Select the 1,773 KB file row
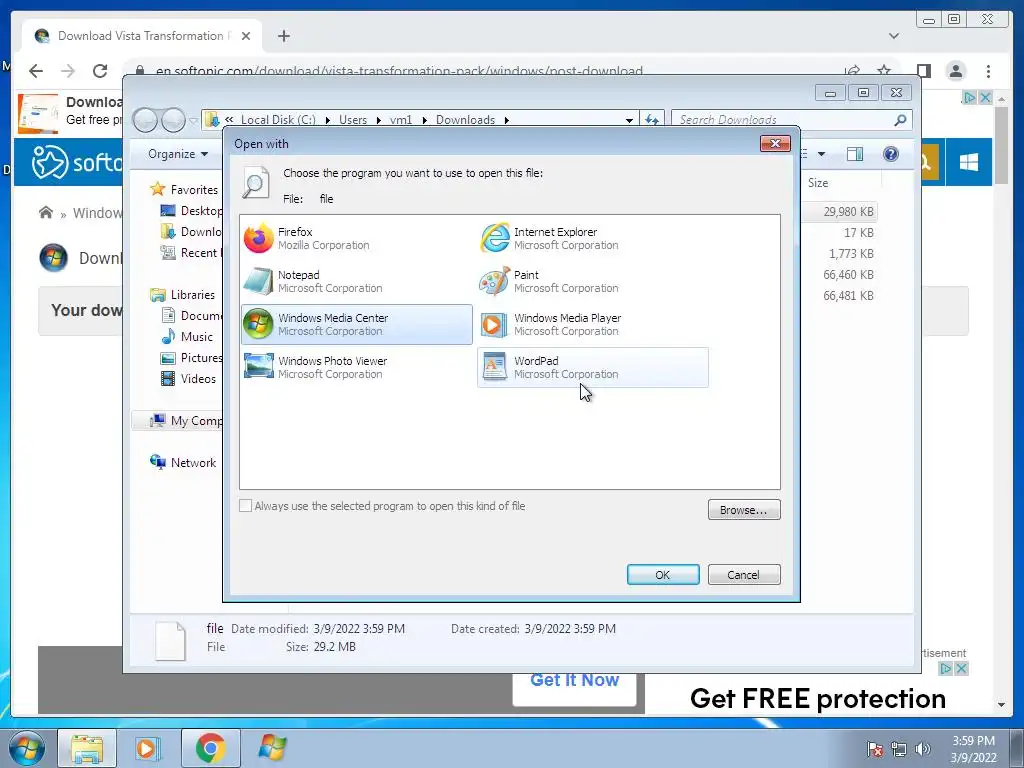 pos(840,253)
